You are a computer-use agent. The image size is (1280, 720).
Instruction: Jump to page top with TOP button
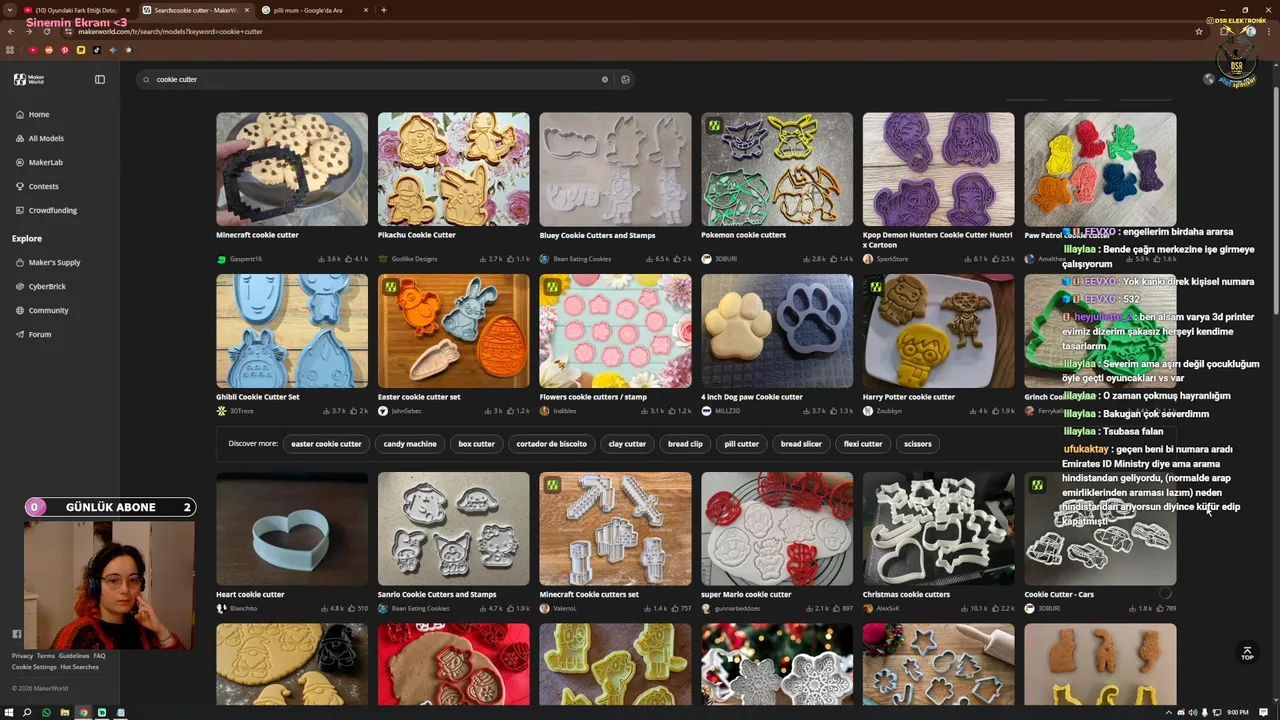coord(1247,653)
